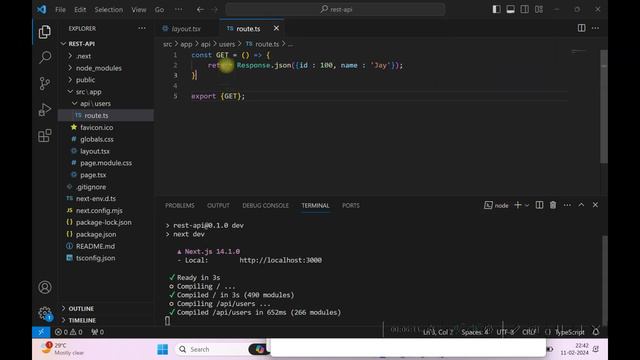The height and width of the screenshot is (360, 640).
Task: Close the route.ts editor tab
Action: tap(276, 28)
